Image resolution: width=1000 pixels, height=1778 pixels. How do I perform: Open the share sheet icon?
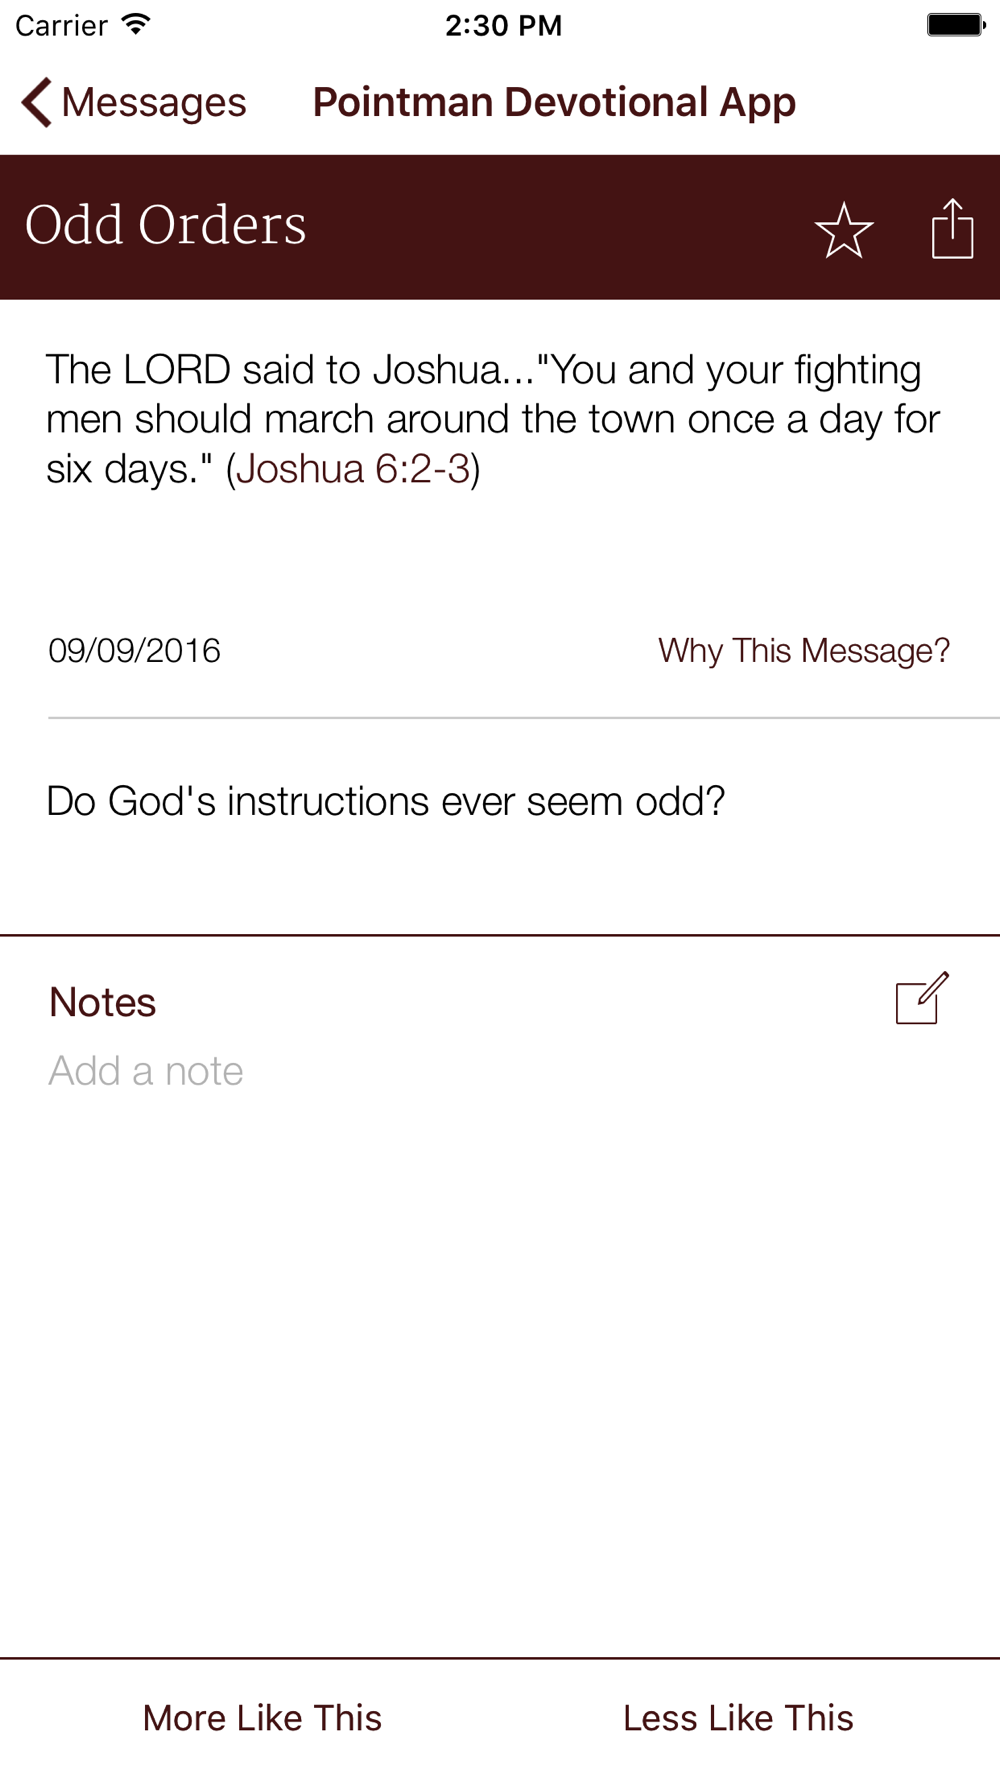point(952,228)
